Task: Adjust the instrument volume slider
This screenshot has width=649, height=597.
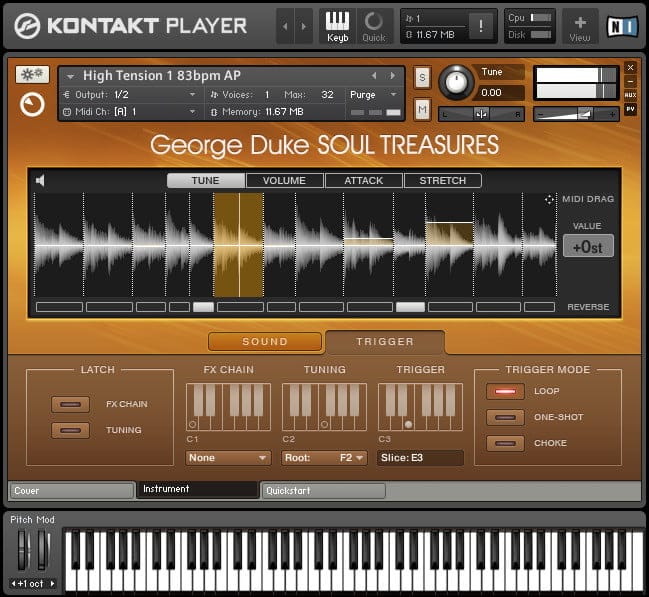Action: pyautogui.click(x=576, y=114)
